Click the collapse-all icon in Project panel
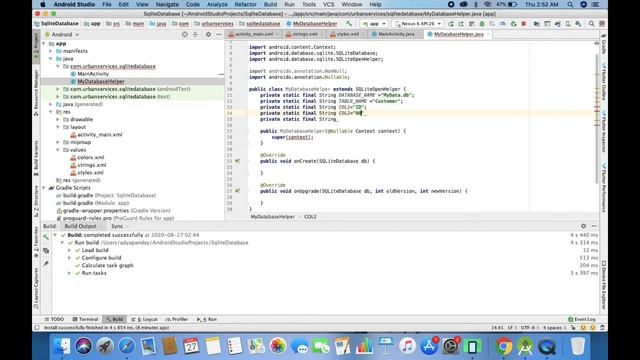The height and width of the screenshot is (360, 640). 195,35
